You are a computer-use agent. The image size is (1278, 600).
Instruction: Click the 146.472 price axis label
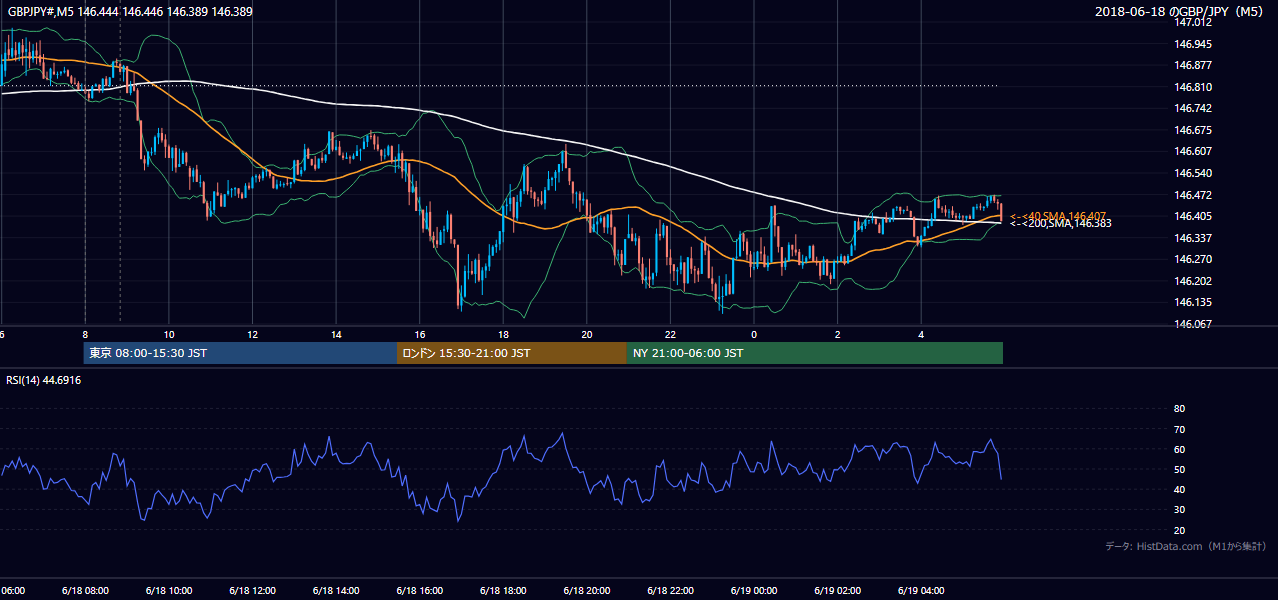coord(1192,195)
